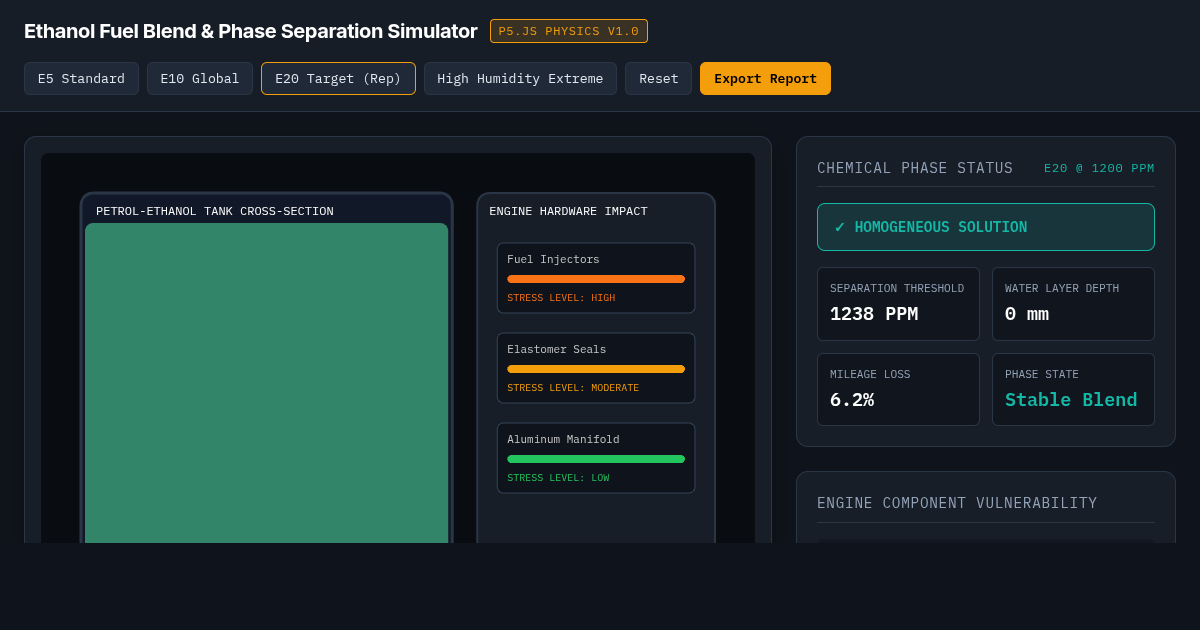Image resolution: width=1200 pixels, height=630 pixels.
Task: Click the P5.JS PHYSICS V1.0 badge
Action: tap(569, 31)
